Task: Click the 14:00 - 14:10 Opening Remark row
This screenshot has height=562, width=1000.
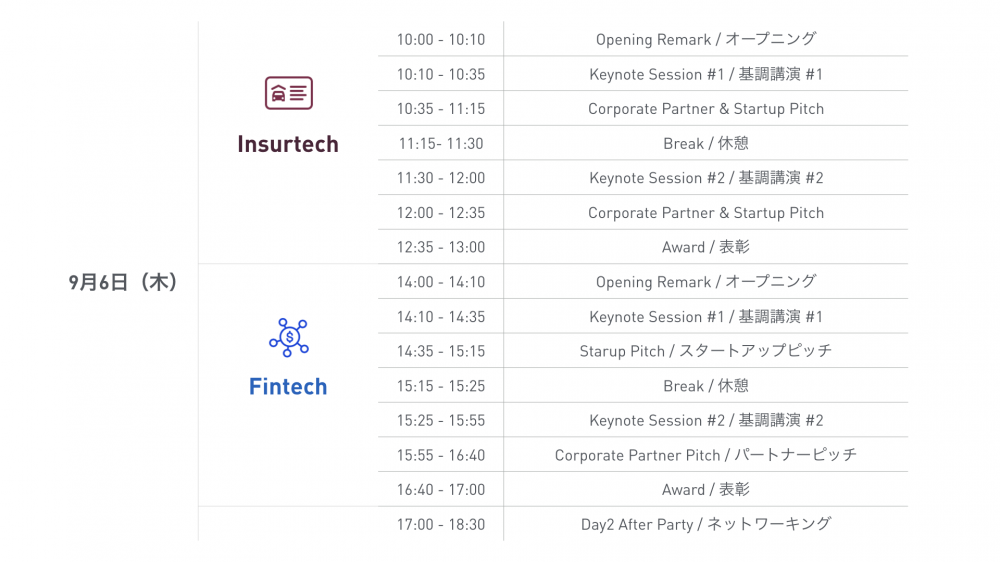Action: tap(643, 281)
